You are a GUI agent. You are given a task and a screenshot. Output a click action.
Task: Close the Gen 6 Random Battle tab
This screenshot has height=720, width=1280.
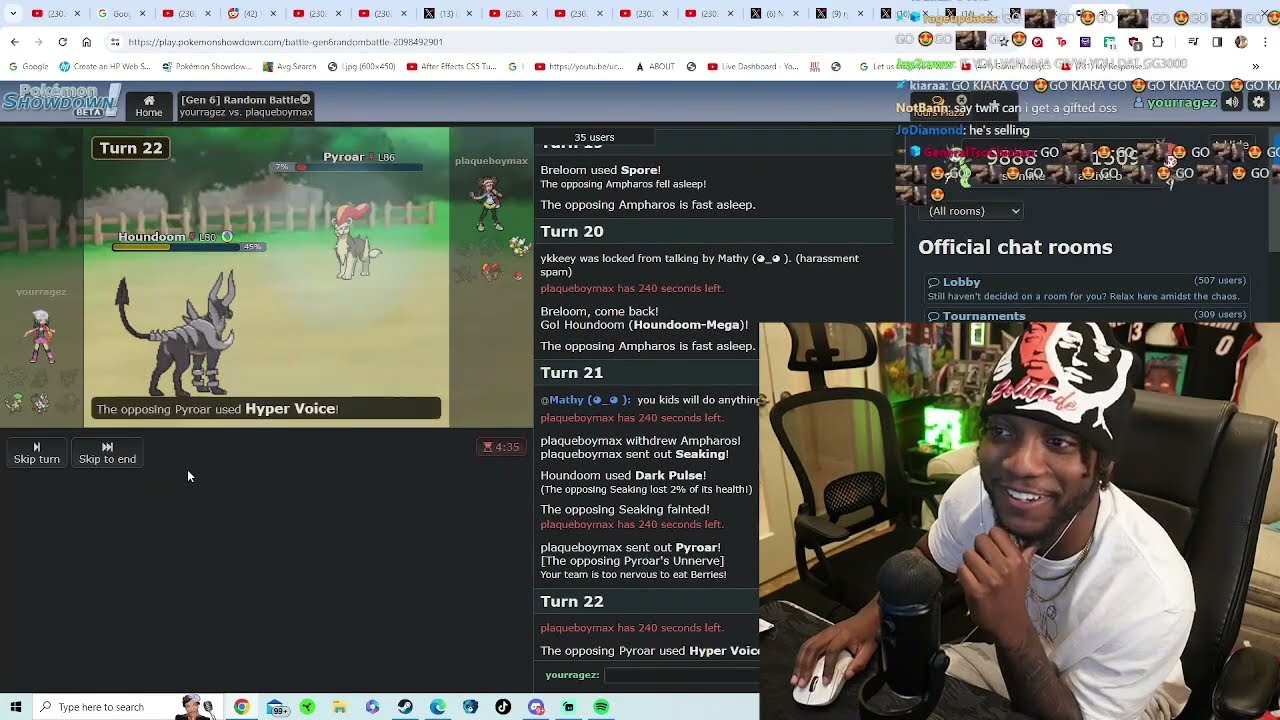(305, 99)
